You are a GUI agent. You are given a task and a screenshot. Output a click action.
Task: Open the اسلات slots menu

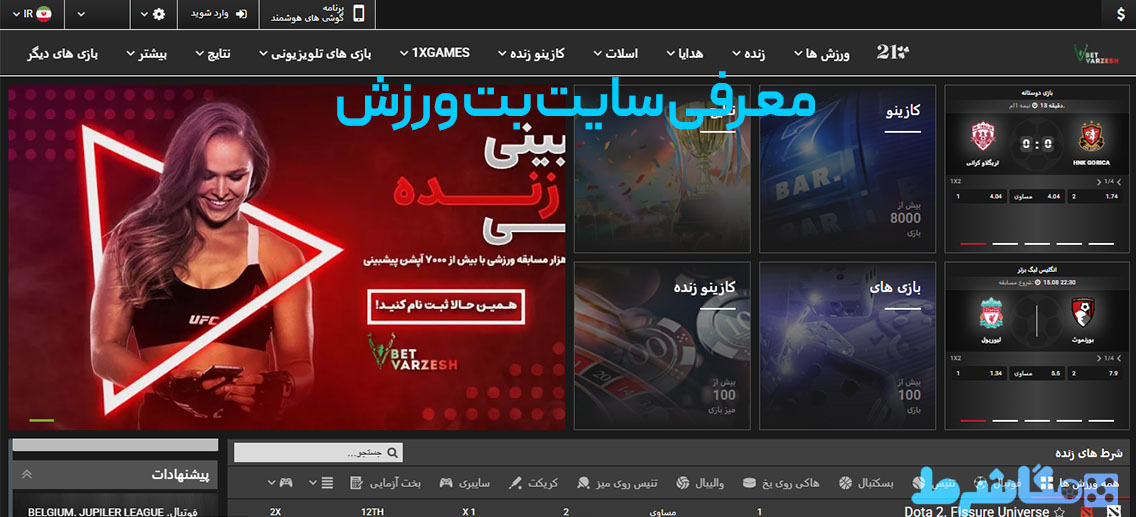click(616, 54)
